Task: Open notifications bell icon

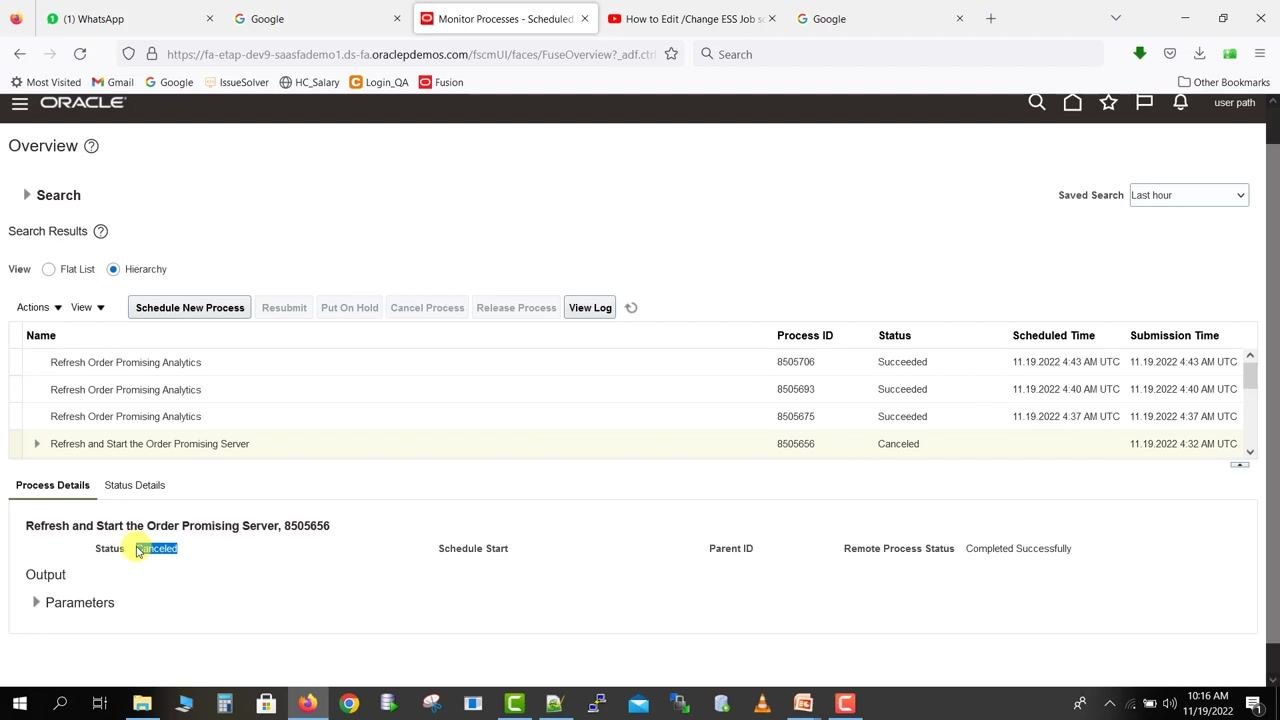Action: tap(1180, 102)
